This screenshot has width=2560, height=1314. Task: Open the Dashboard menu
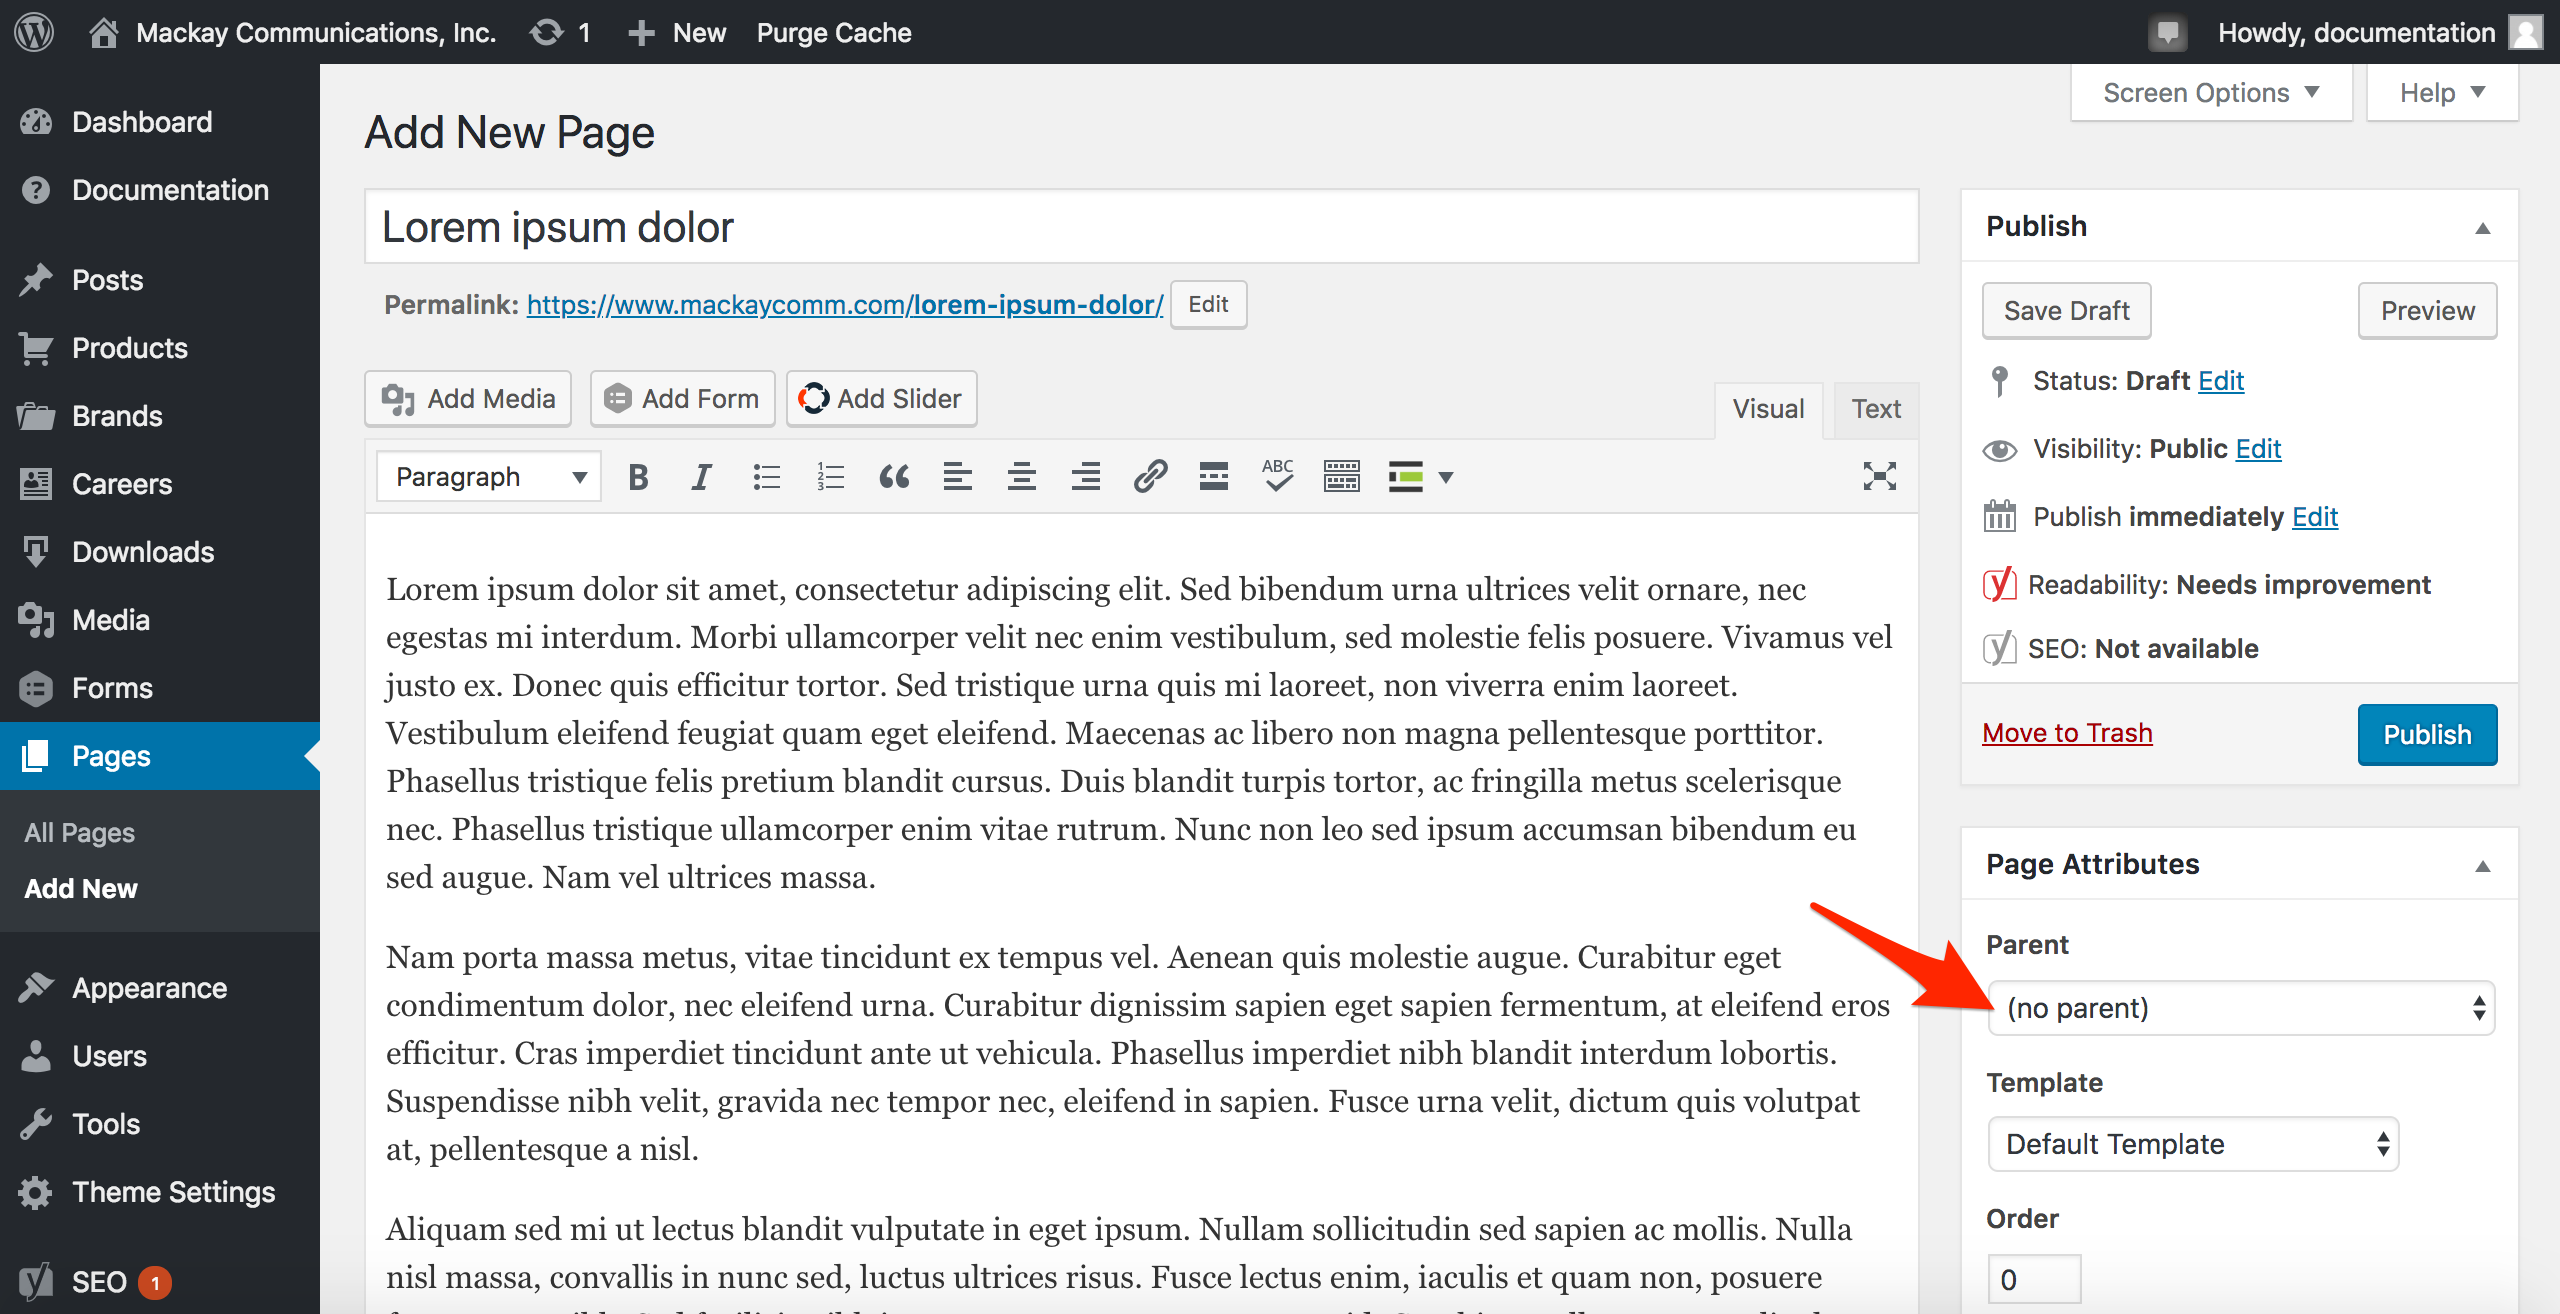pyautogui.click(x=160, y=122)
